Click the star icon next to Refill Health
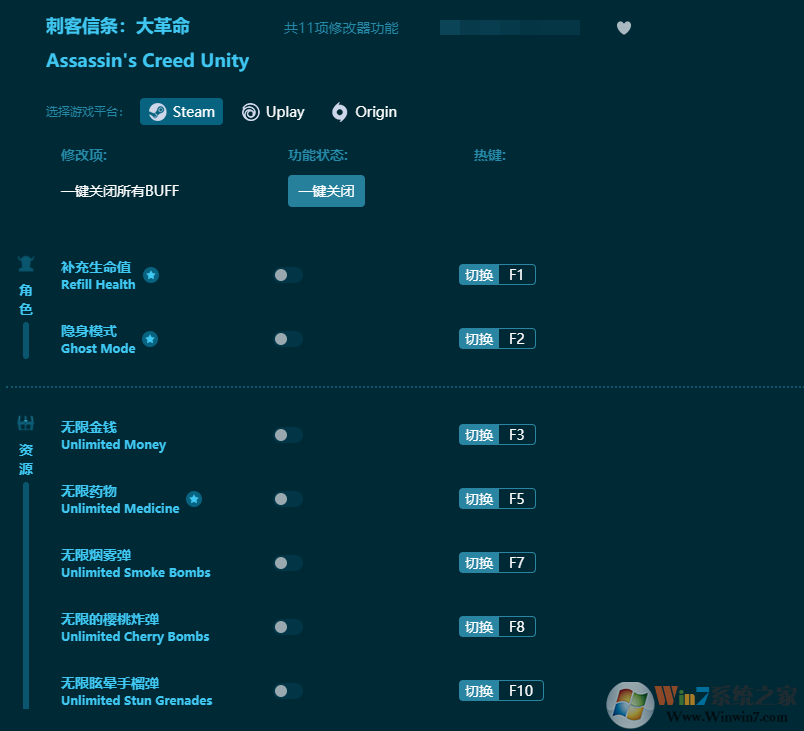This screenshot has height=731, width=804. (150, 274)
